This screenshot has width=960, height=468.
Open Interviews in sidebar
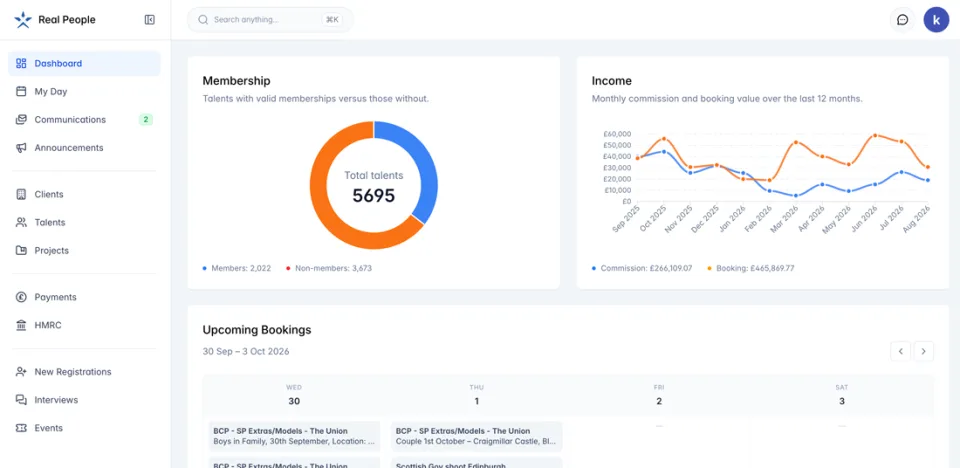(84, 401)
